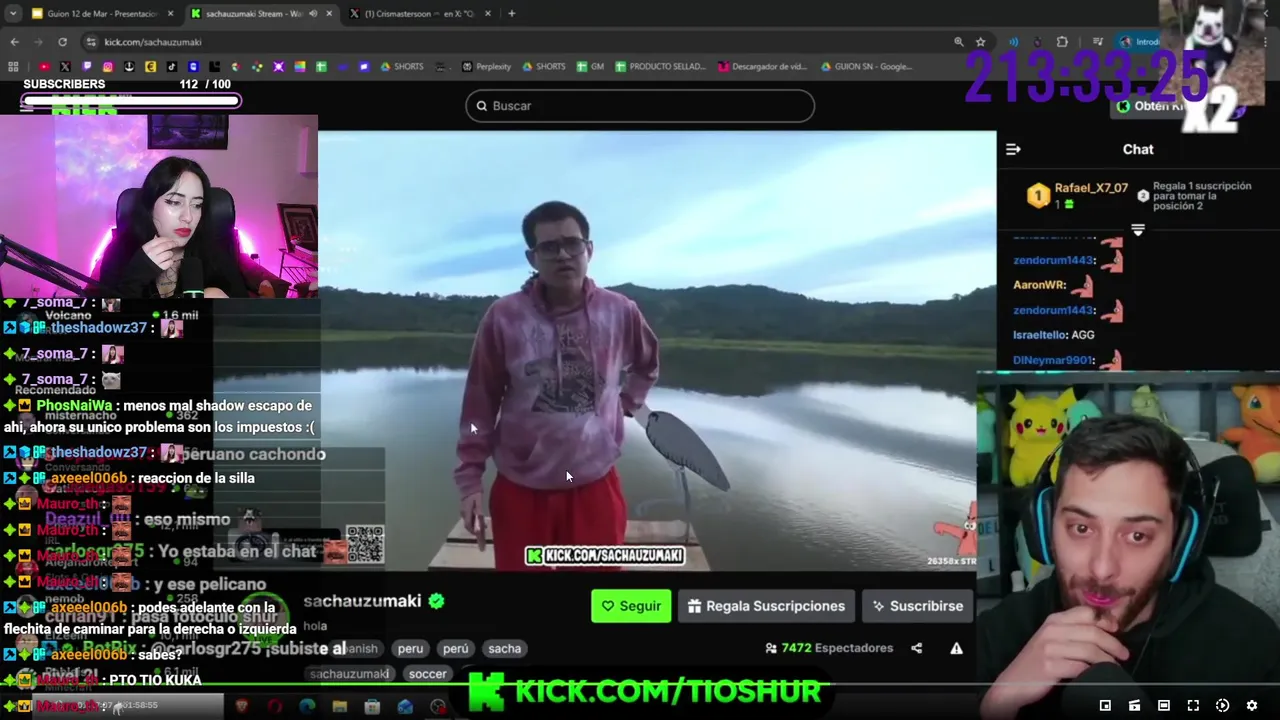The width and height of the screenshot is (1280, 720).
Task: Open the TikTok bookmark icon
Action: point(172,67)
